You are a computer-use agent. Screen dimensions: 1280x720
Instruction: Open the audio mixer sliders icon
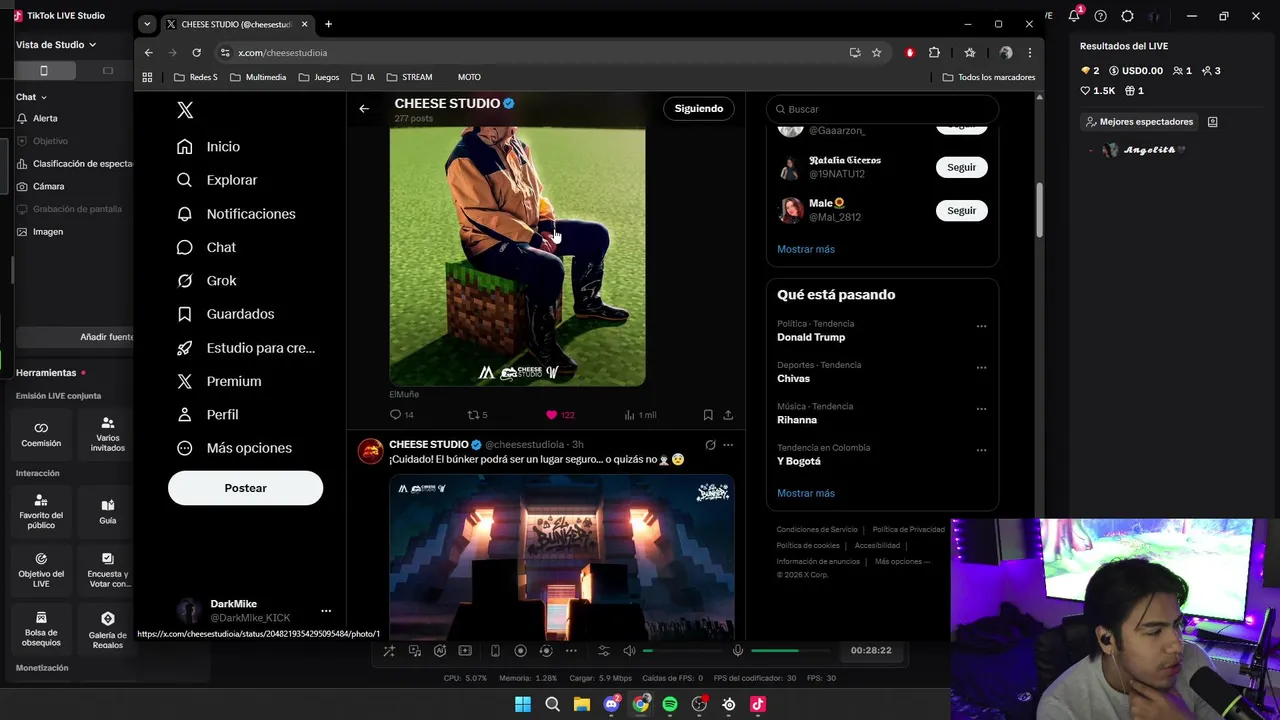click(603, 651)
